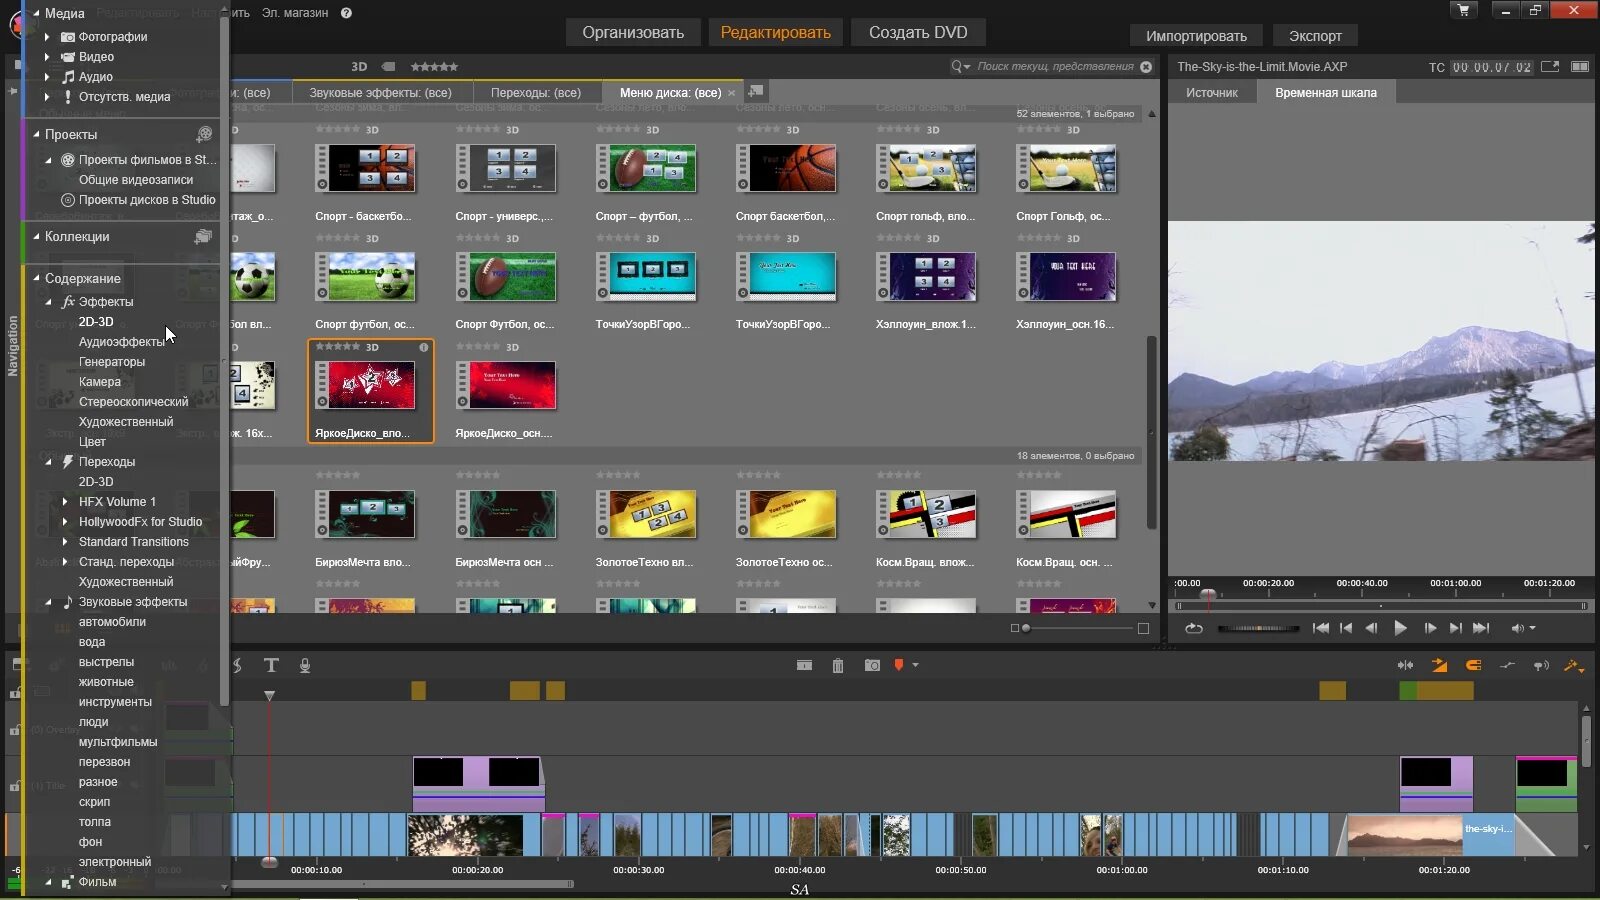Take a snapshot with camera icon
Screen dimensions: 1600x900
872,665
